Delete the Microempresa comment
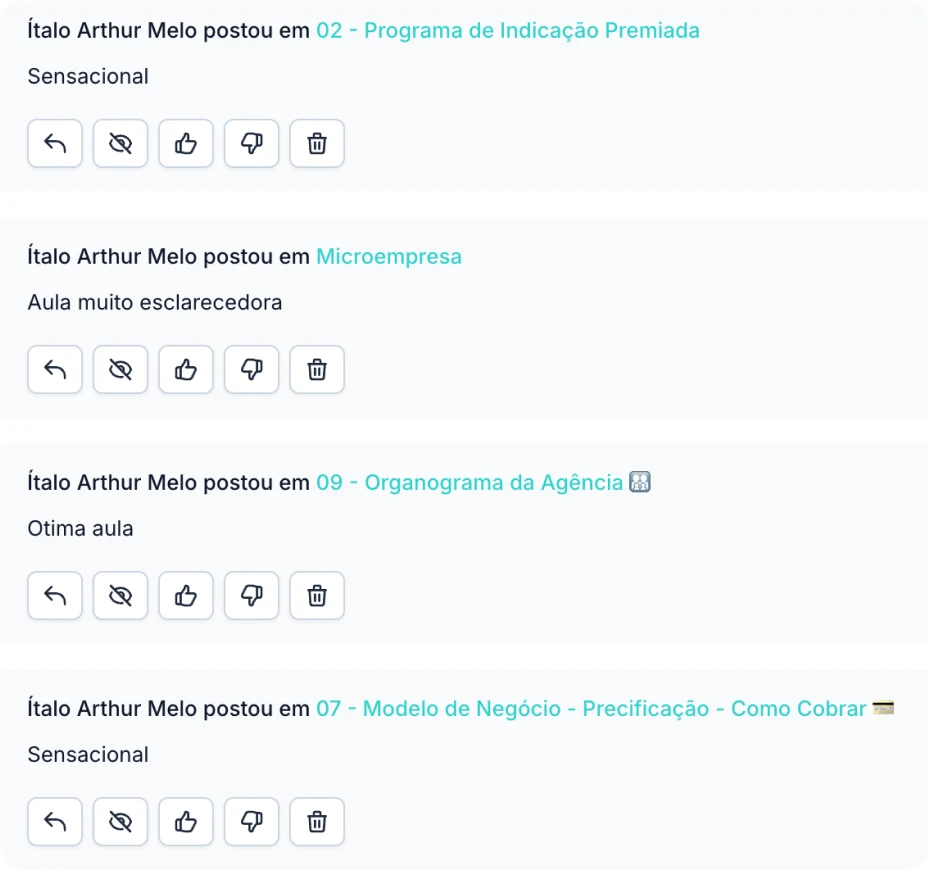 (317, 370)
